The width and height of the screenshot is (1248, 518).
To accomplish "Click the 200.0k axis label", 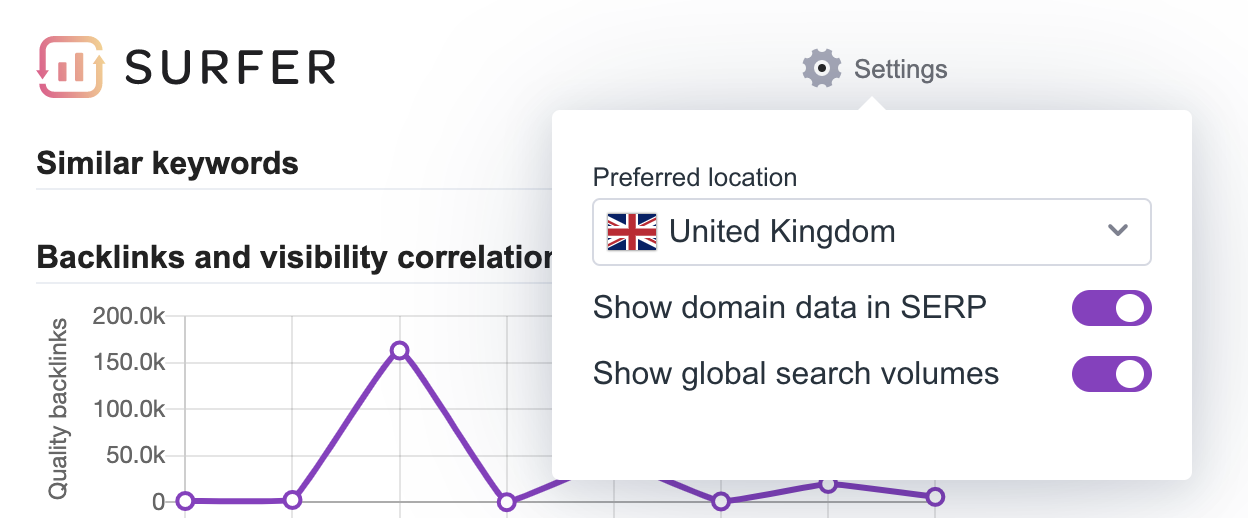I will click(129, 317).
